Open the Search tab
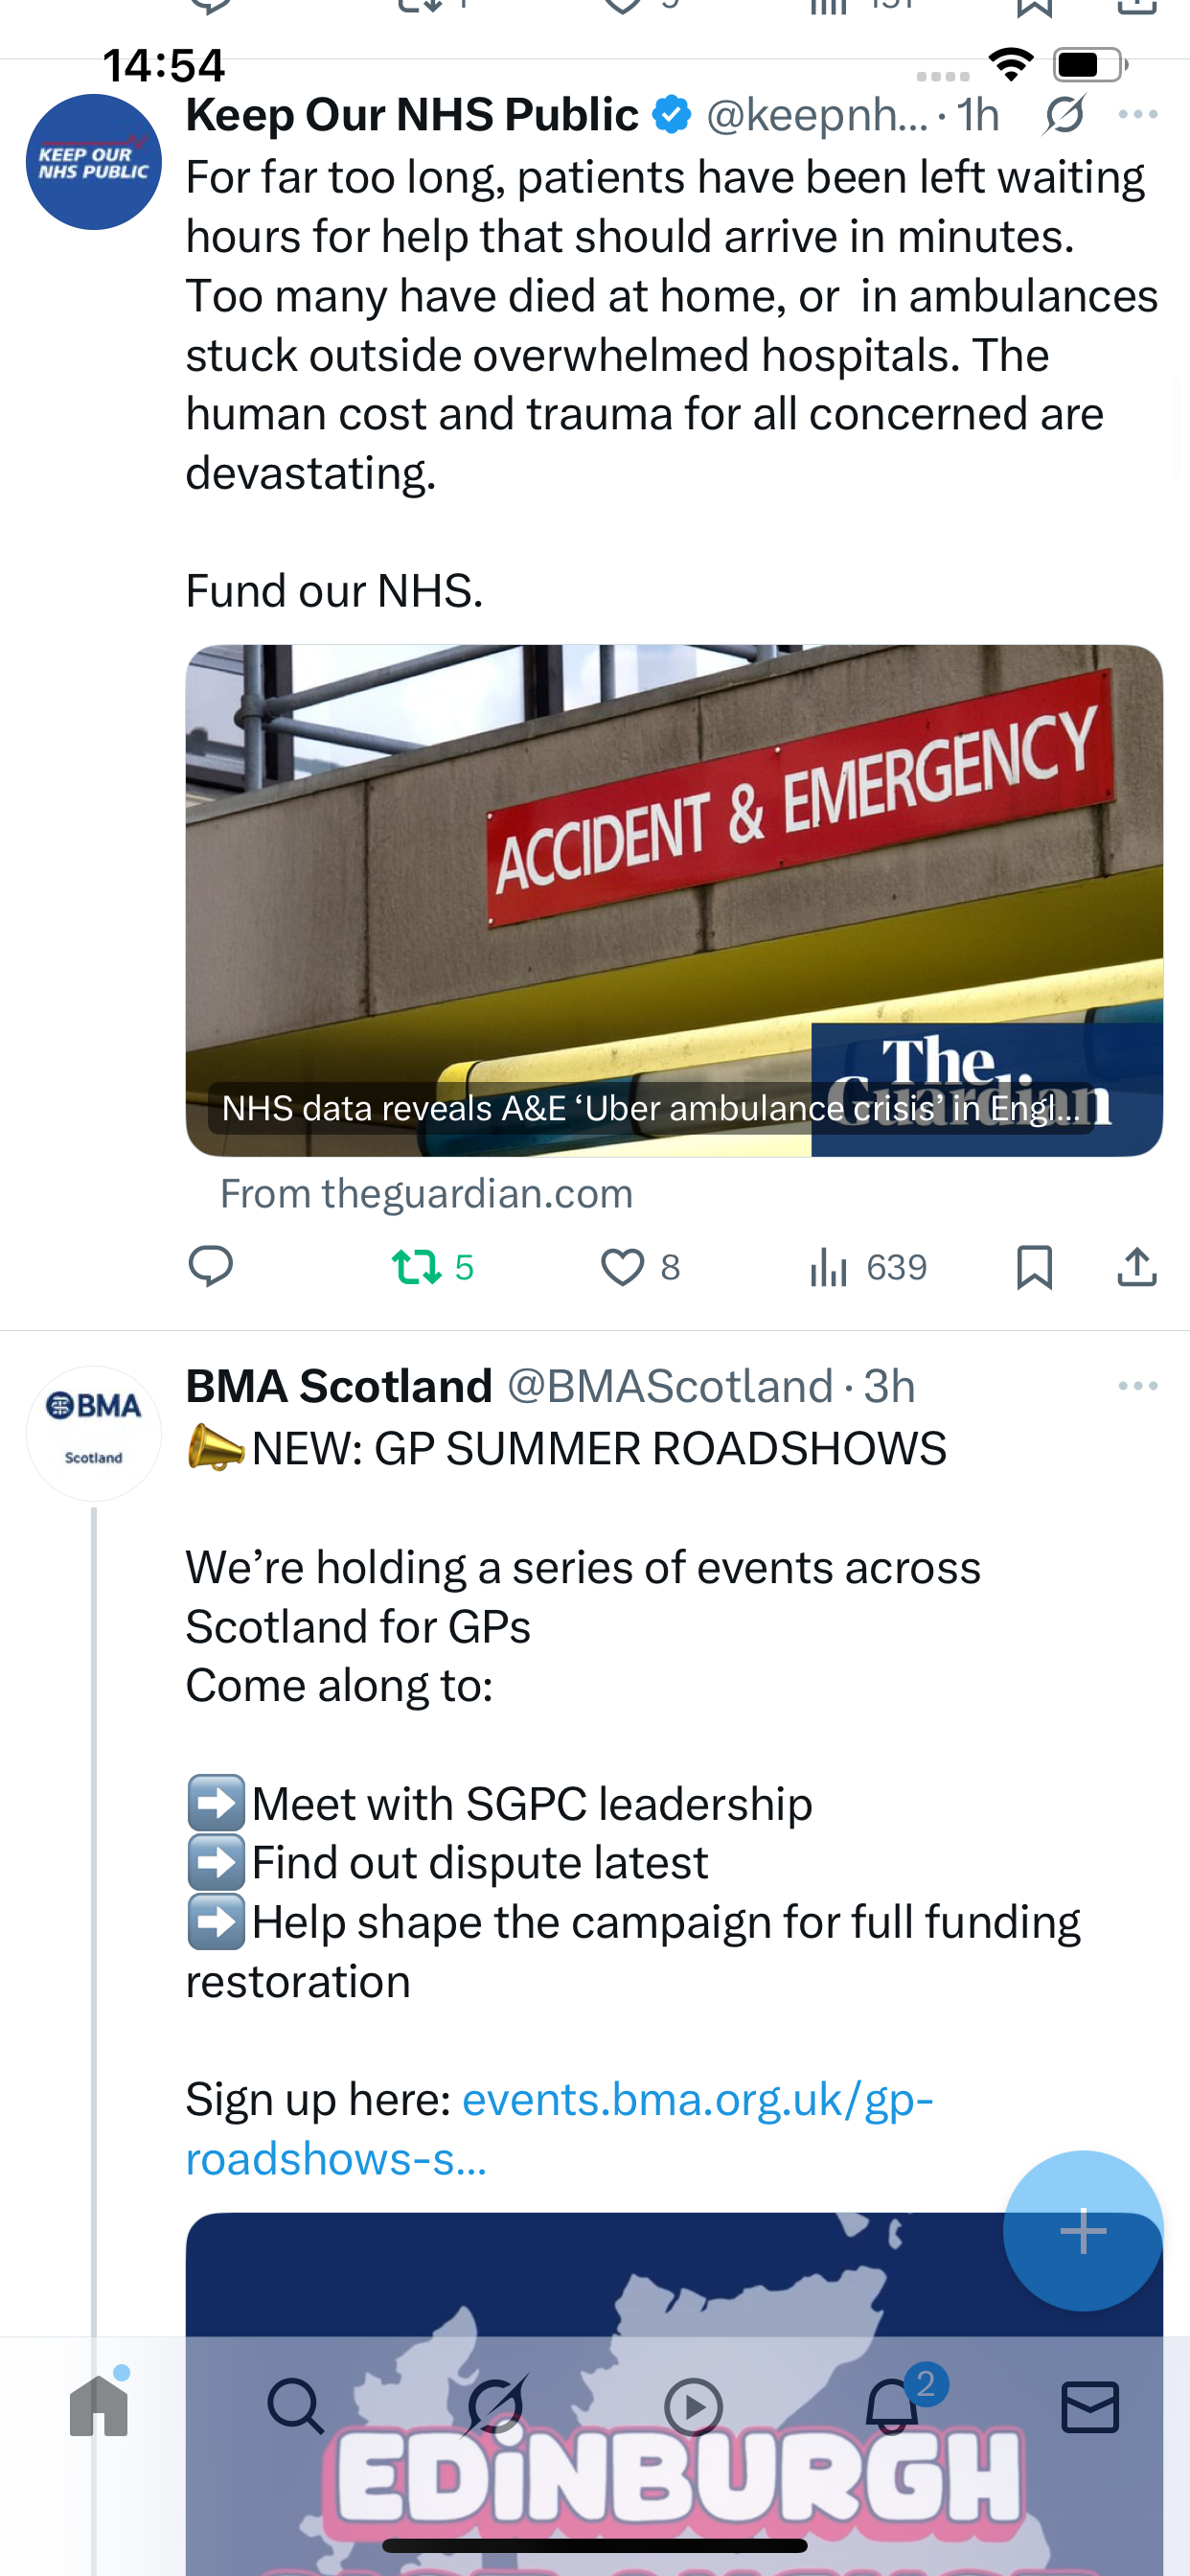Viewport: 1190px width, 2576px height. 296,2406
